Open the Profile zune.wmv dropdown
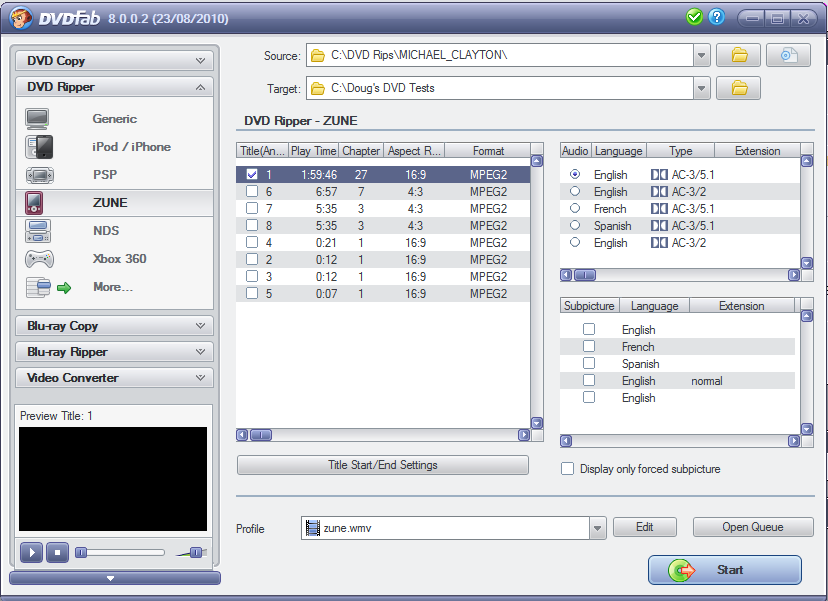This screenshot has height=601, width=828. coord(597,528)
